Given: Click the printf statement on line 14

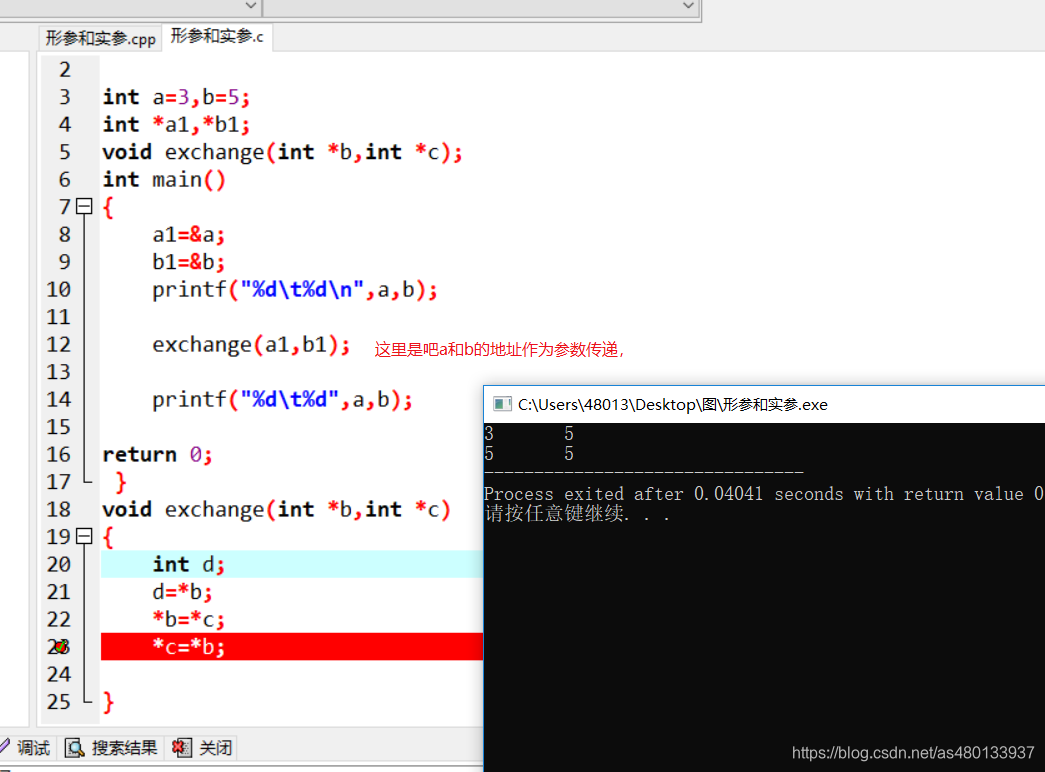Looking at the screenshot, I should tap(283, 400).
